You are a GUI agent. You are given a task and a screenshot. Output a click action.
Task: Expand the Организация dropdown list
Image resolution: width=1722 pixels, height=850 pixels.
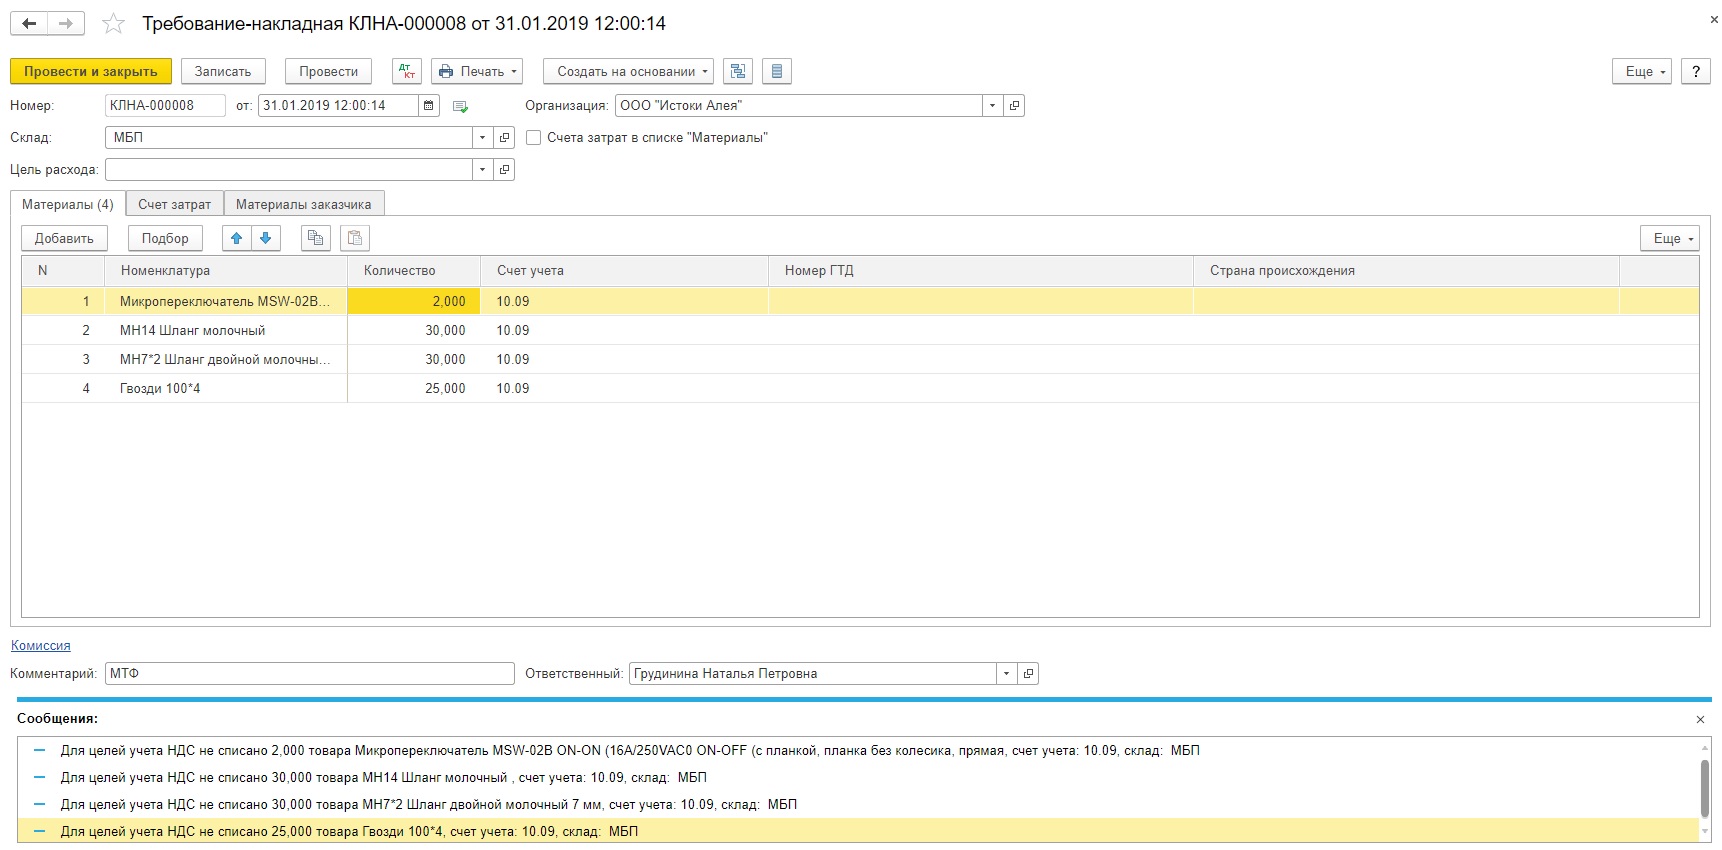point(992,105)
